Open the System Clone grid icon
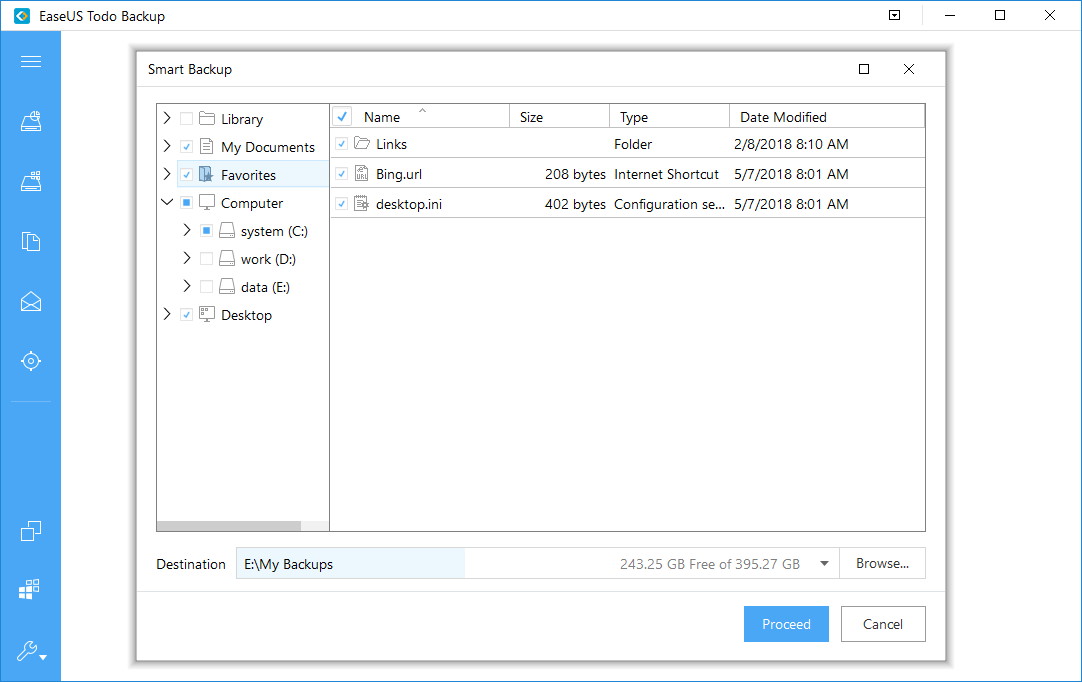Viewport: 1082px width, 682px height. click(29, 590)
